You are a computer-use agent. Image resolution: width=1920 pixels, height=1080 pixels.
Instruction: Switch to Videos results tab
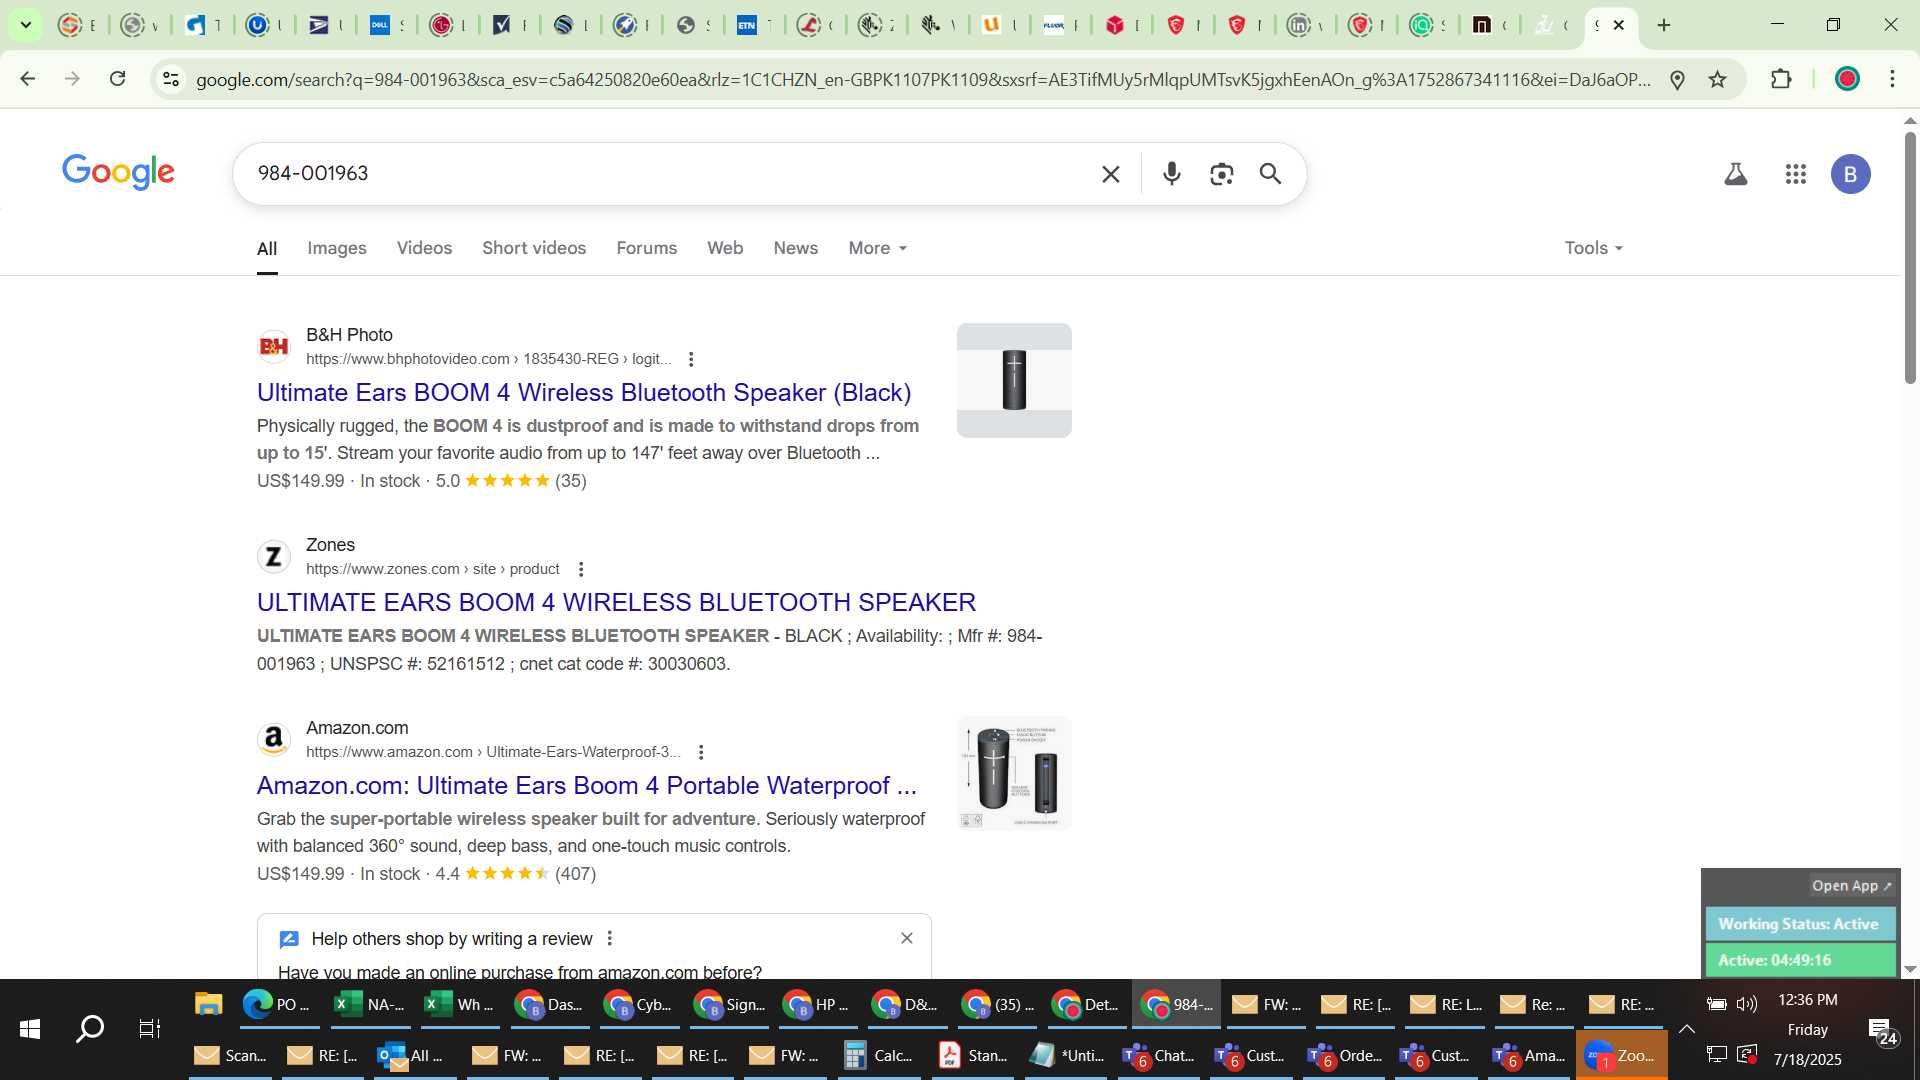[424, 248]
